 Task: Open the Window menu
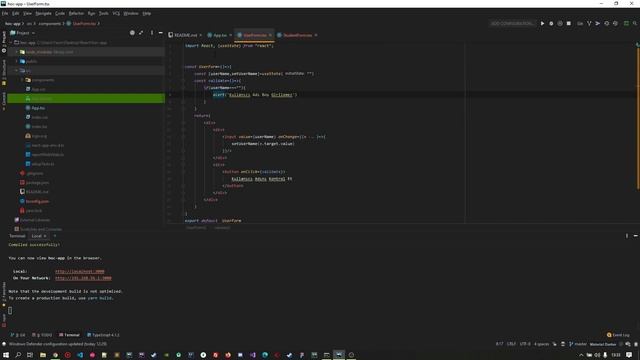tap(131, 13)
